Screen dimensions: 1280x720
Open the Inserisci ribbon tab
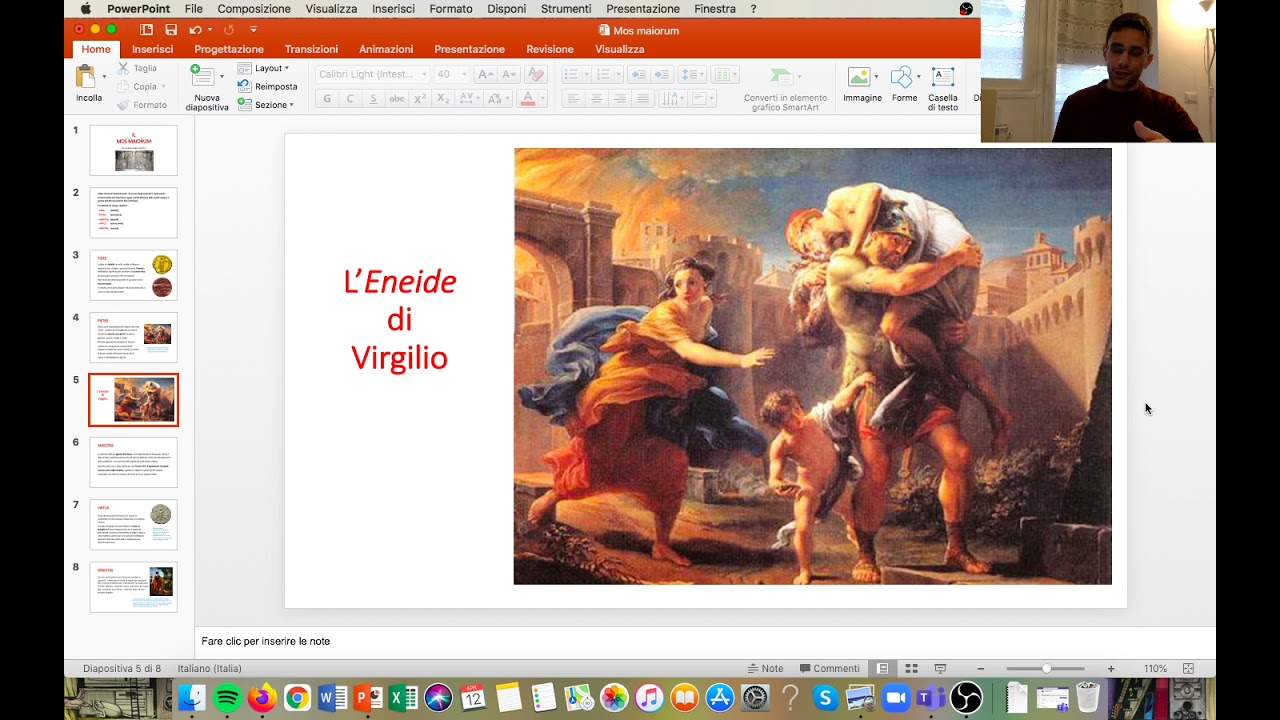(152, 49)
